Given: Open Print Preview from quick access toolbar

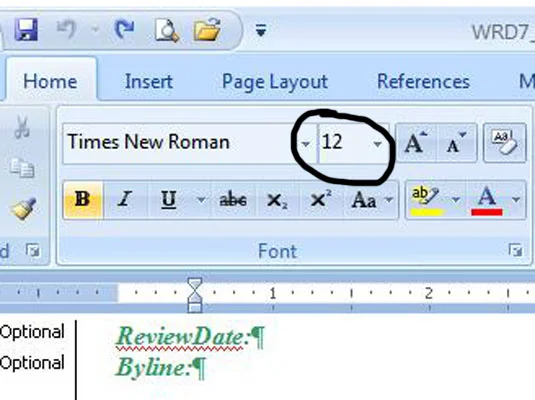Looking at the screenshot, I should tap(167, 30).
